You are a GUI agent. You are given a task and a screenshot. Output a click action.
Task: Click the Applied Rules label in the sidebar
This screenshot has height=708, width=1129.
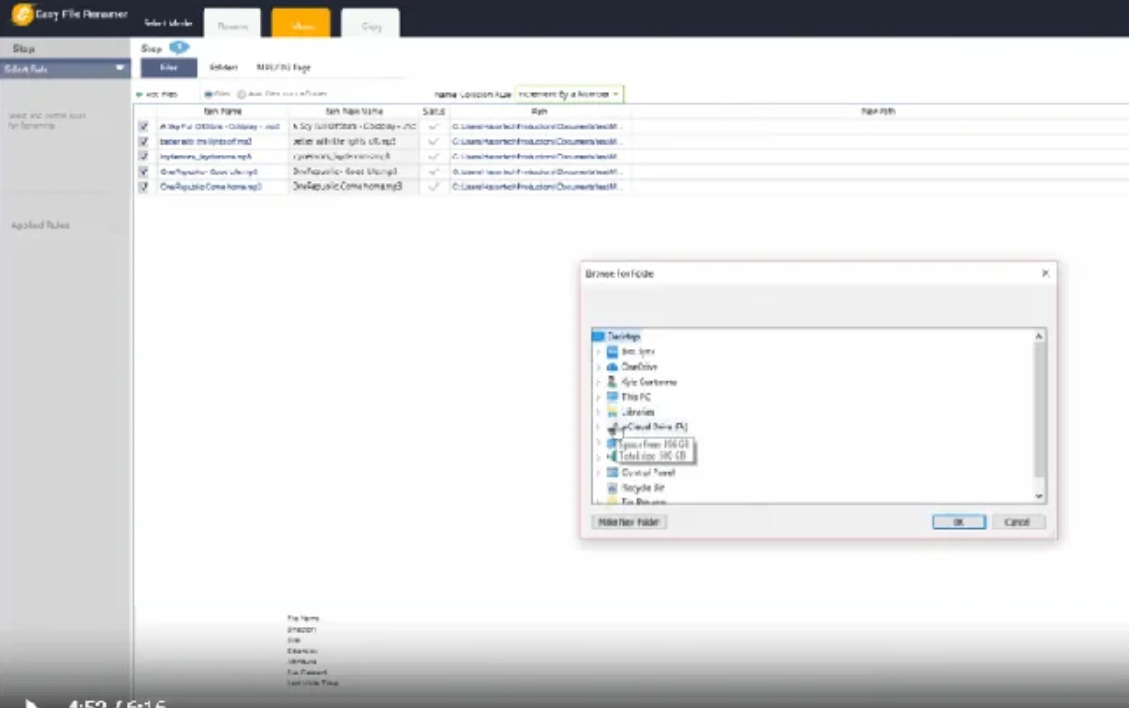[x=40, y=225]
